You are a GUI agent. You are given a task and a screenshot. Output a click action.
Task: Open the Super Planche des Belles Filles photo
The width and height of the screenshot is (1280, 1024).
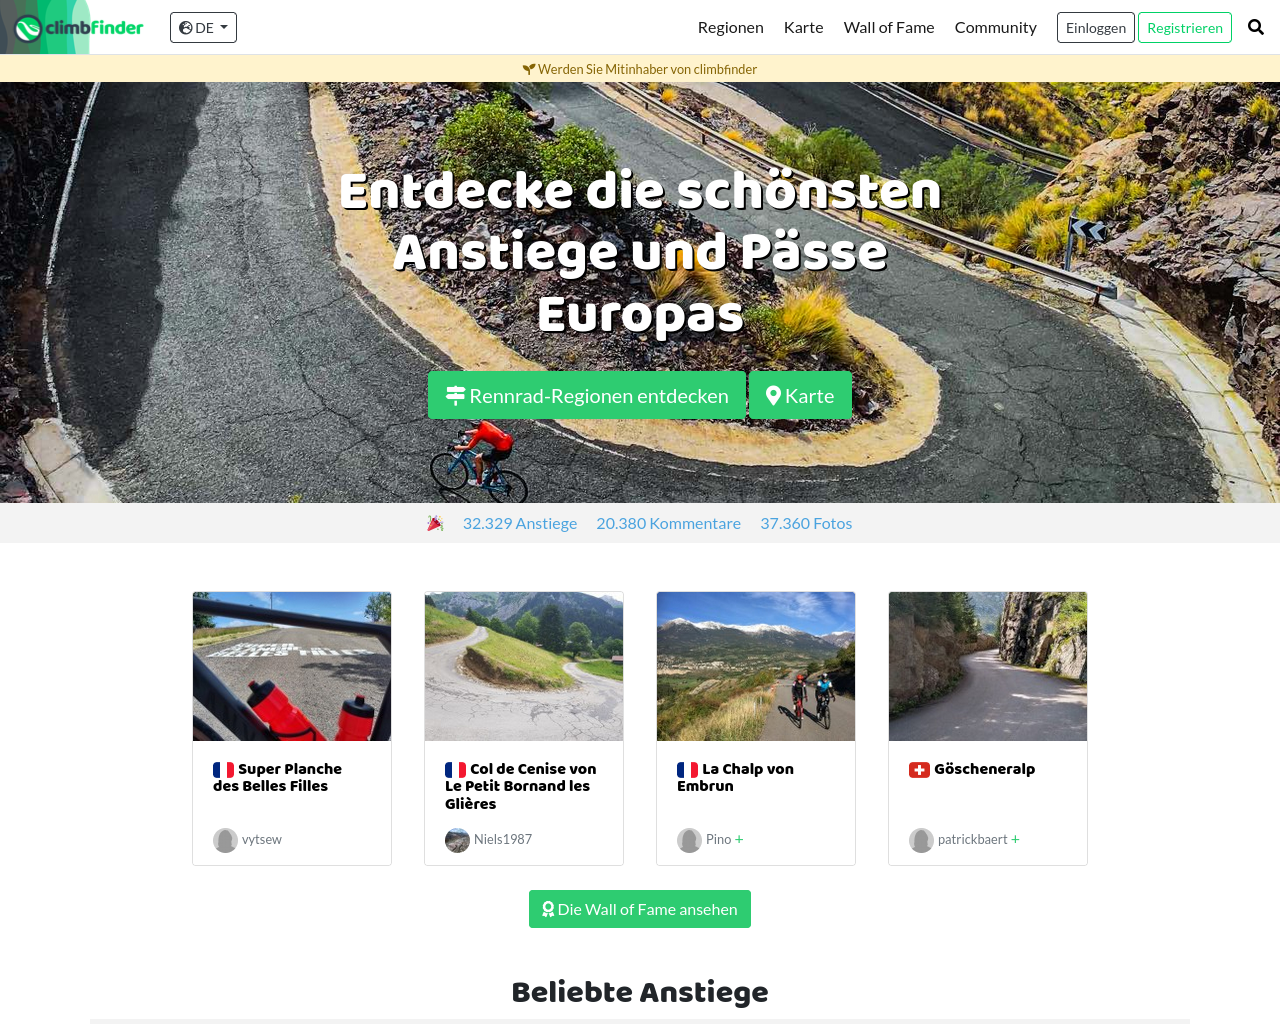point(292,666)
